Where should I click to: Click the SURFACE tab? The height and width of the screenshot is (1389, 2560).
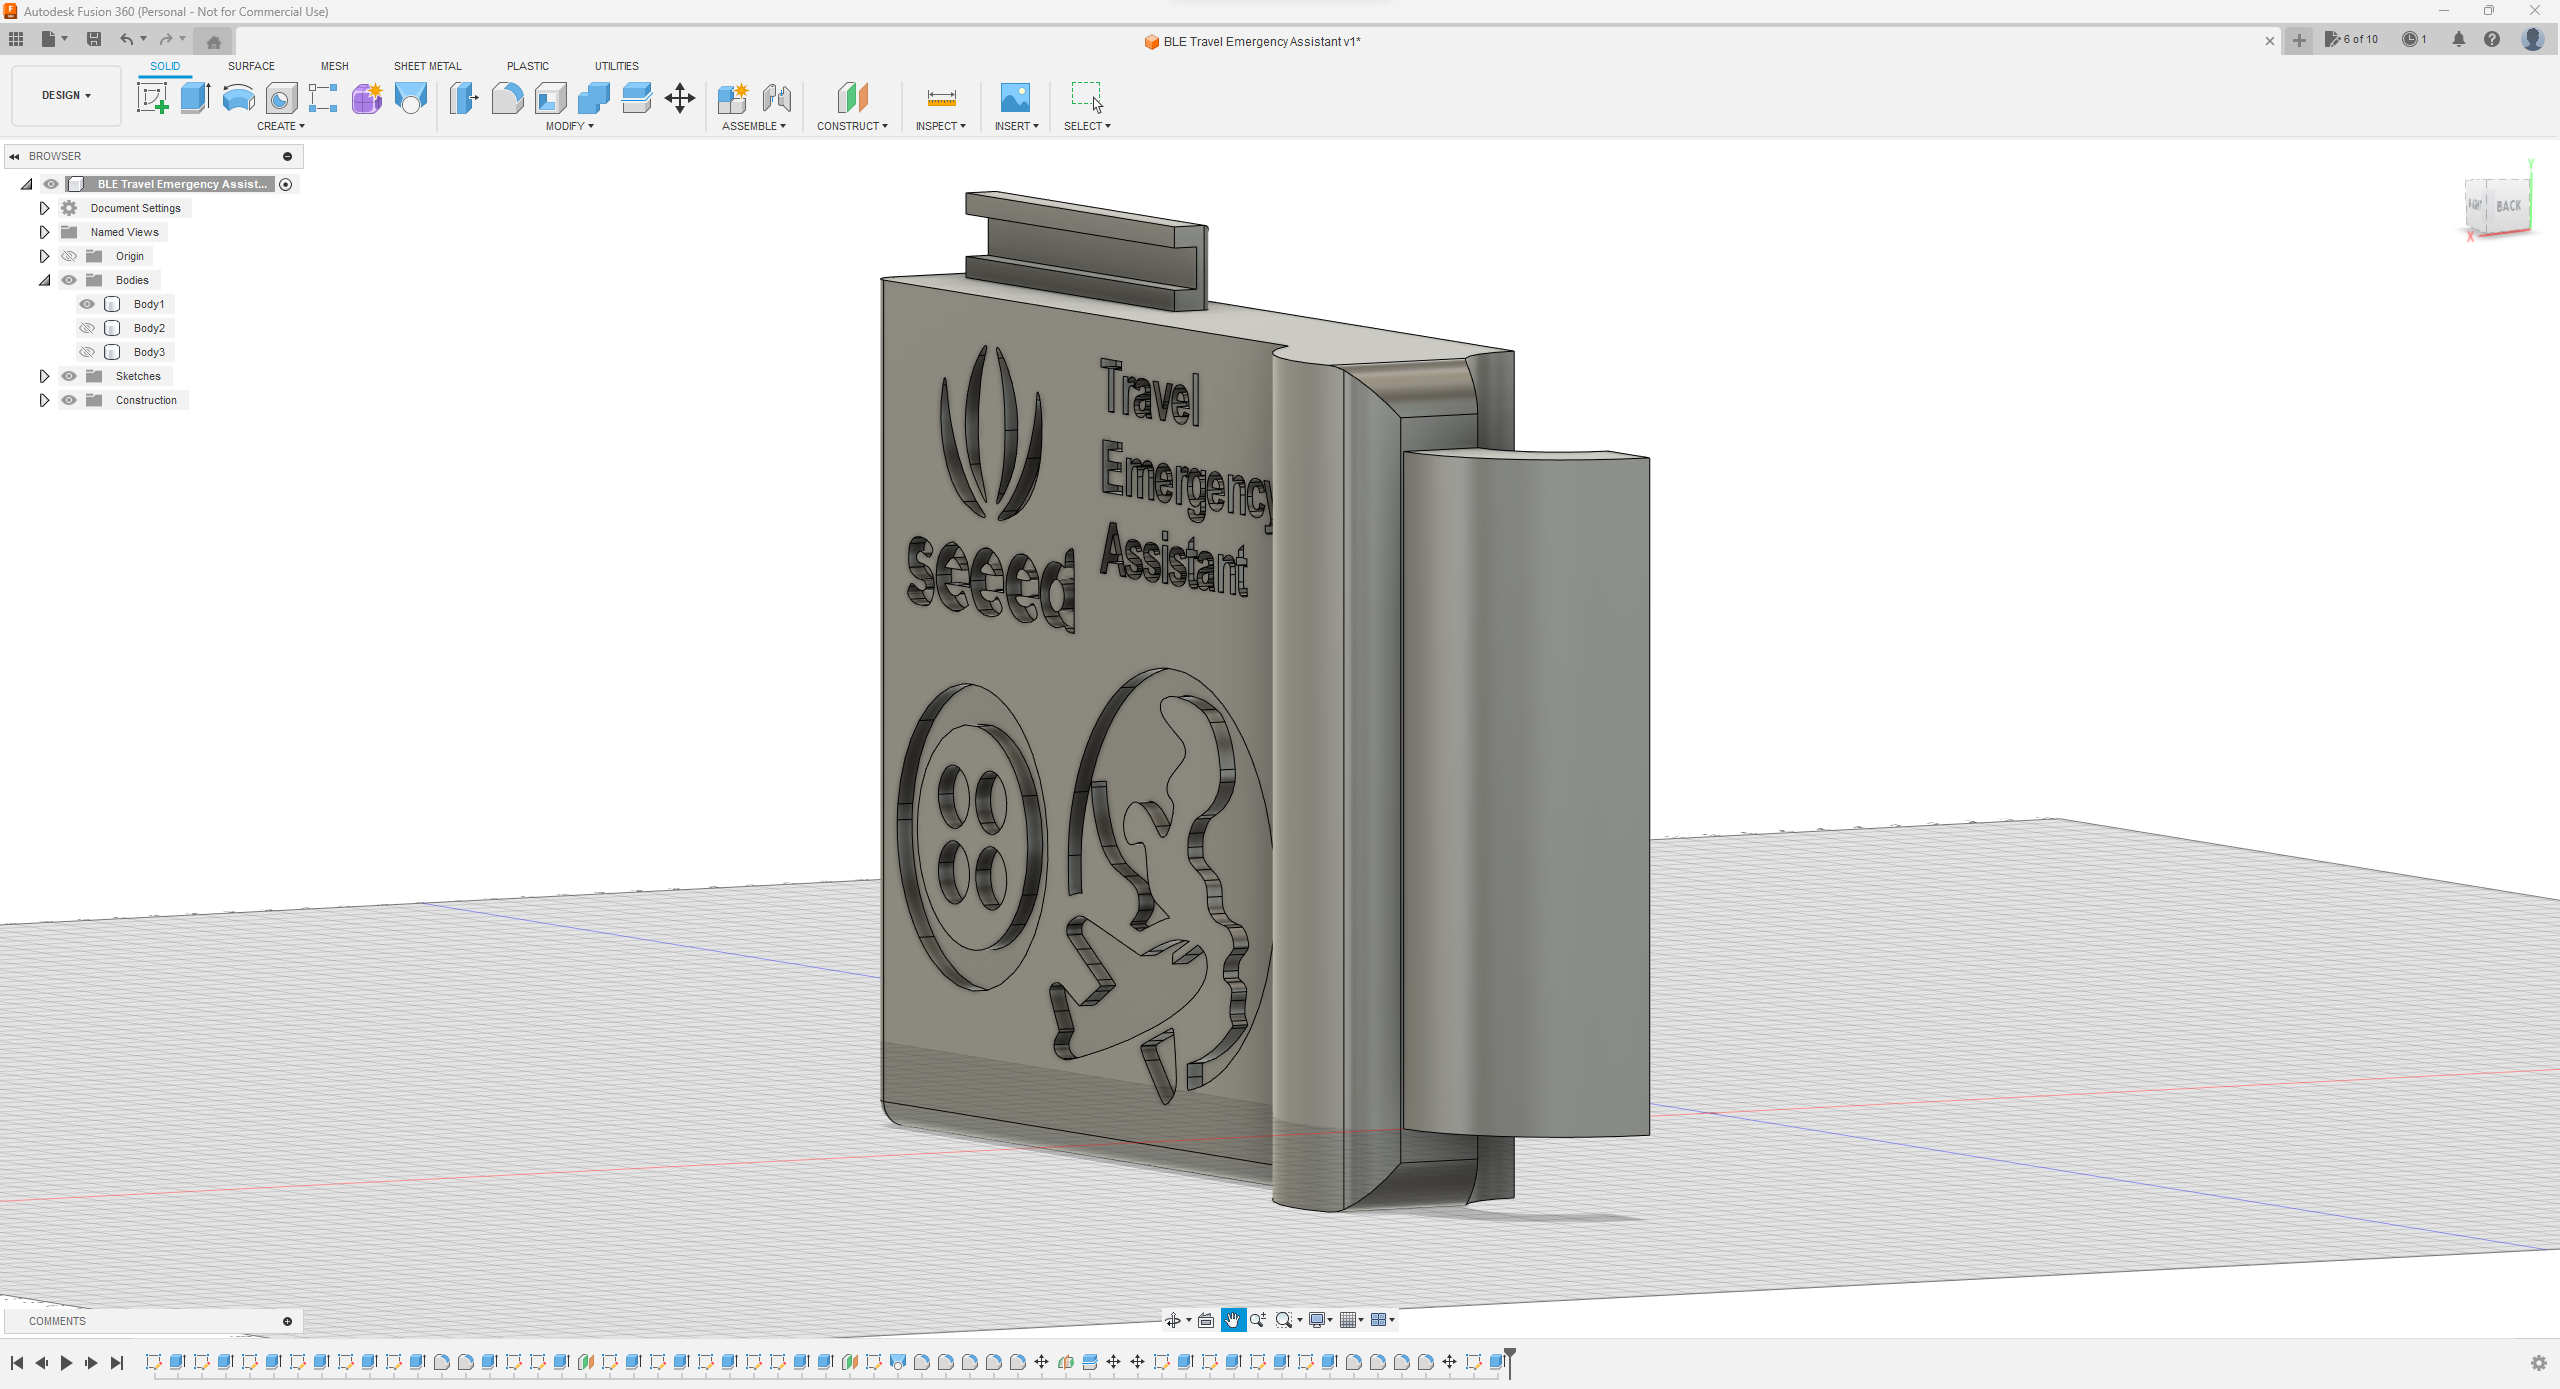(x=251, y=65)
